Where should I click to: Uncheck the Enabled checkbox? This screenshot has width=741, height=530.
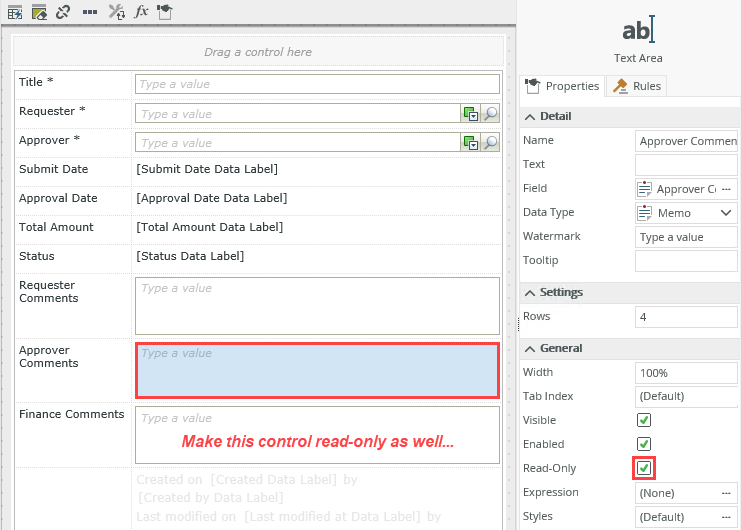tap(644, 444)
